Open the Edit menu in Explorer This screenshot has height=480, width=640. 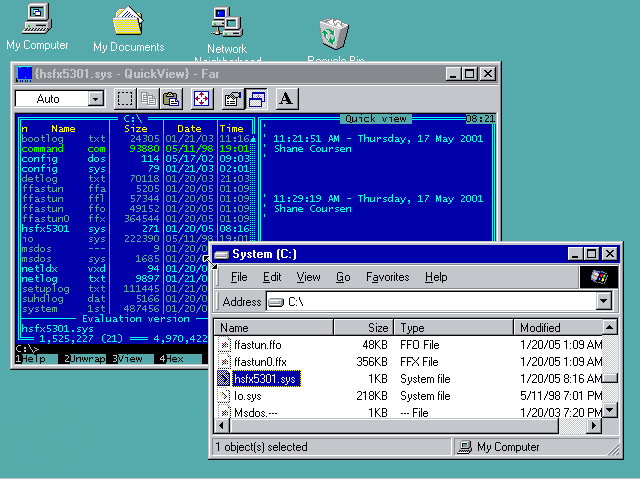pos(272,277)
